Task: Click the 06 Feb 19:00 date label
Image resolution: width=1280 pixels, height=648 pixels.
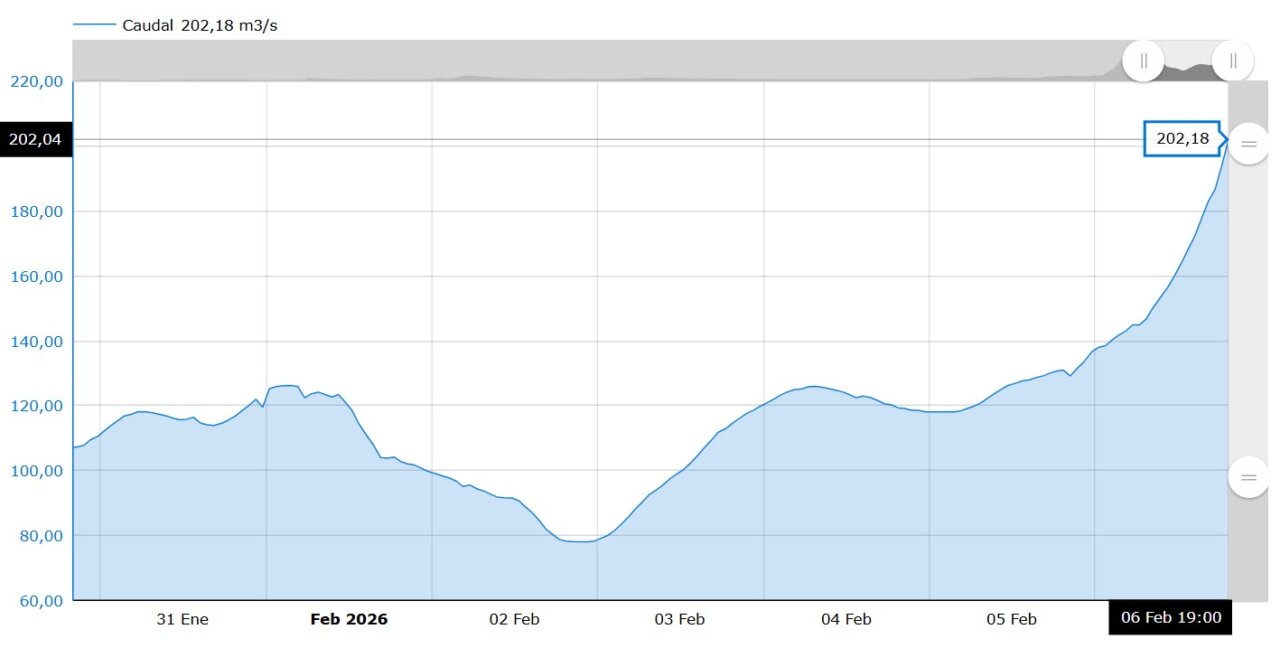Action: click(x=1170, y=618)
